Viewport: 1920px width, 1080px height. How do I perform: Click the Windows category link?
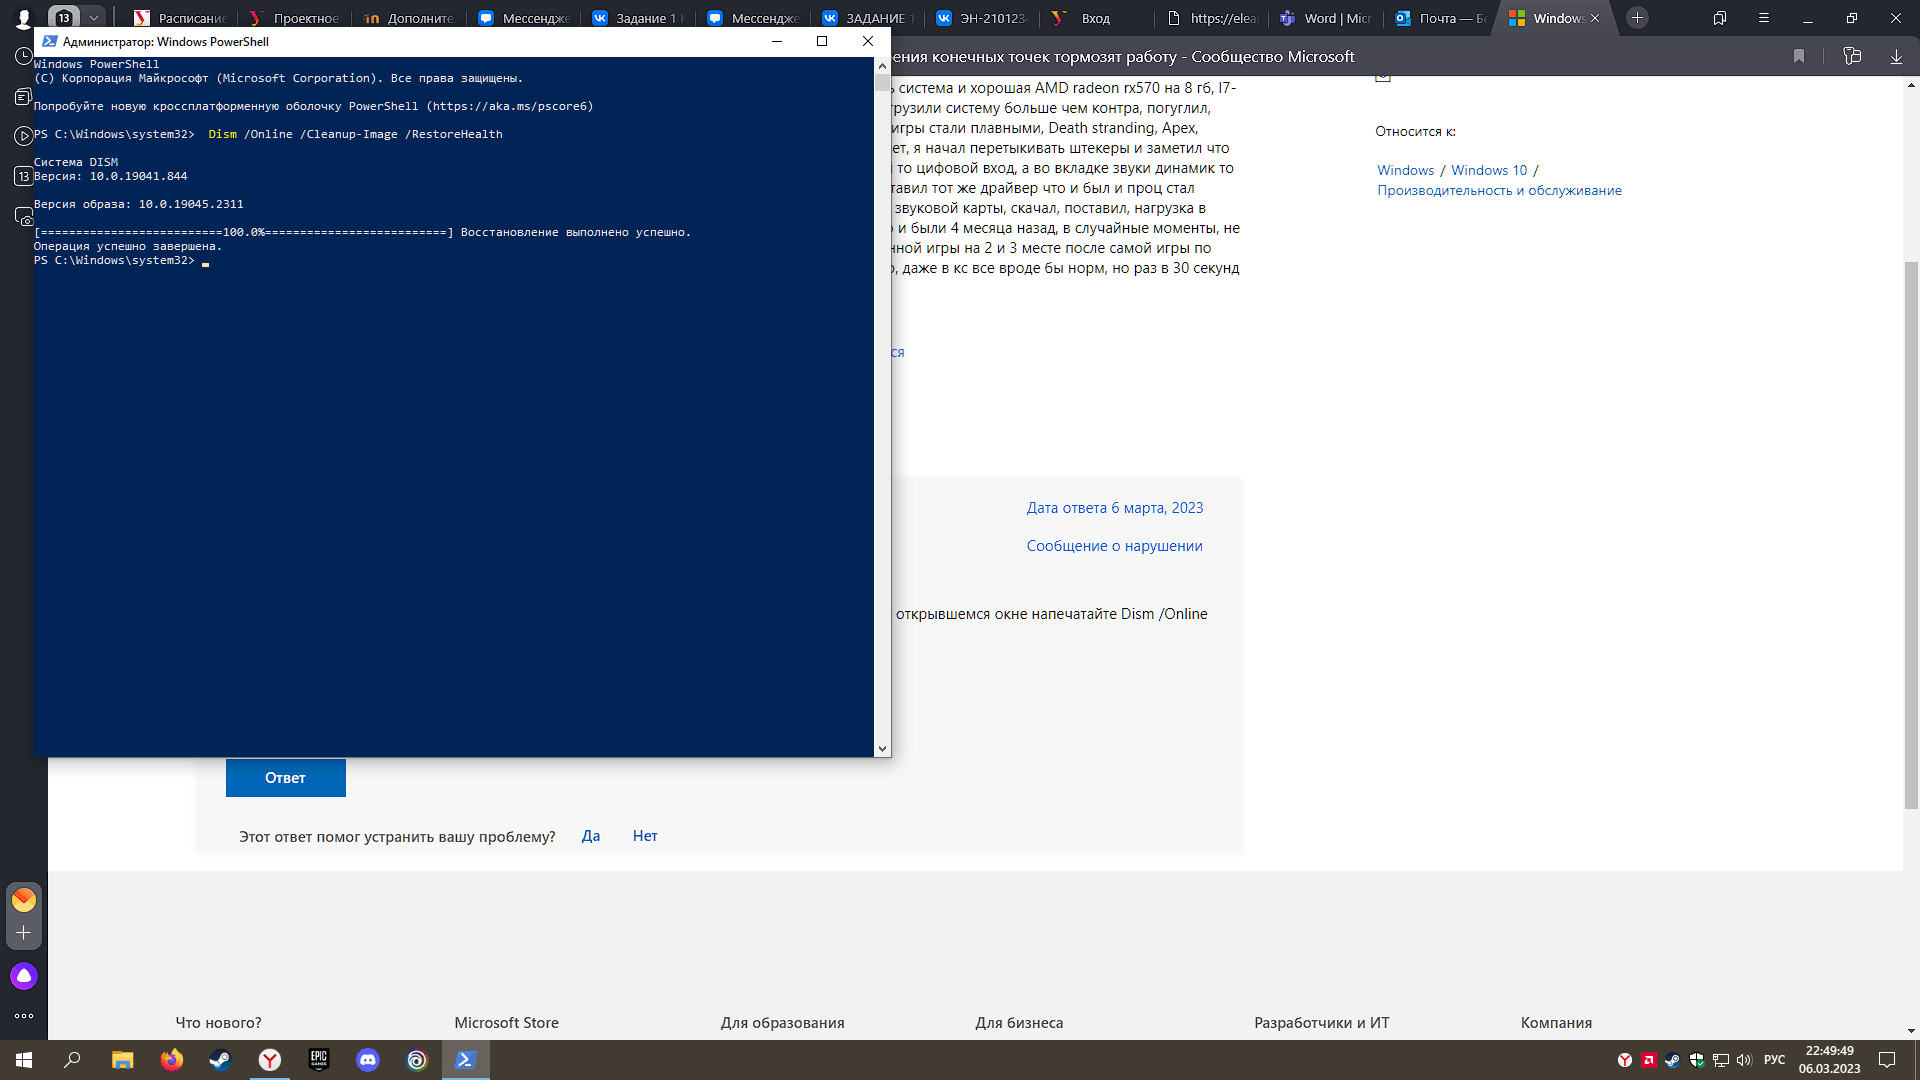coord(1405,170)
